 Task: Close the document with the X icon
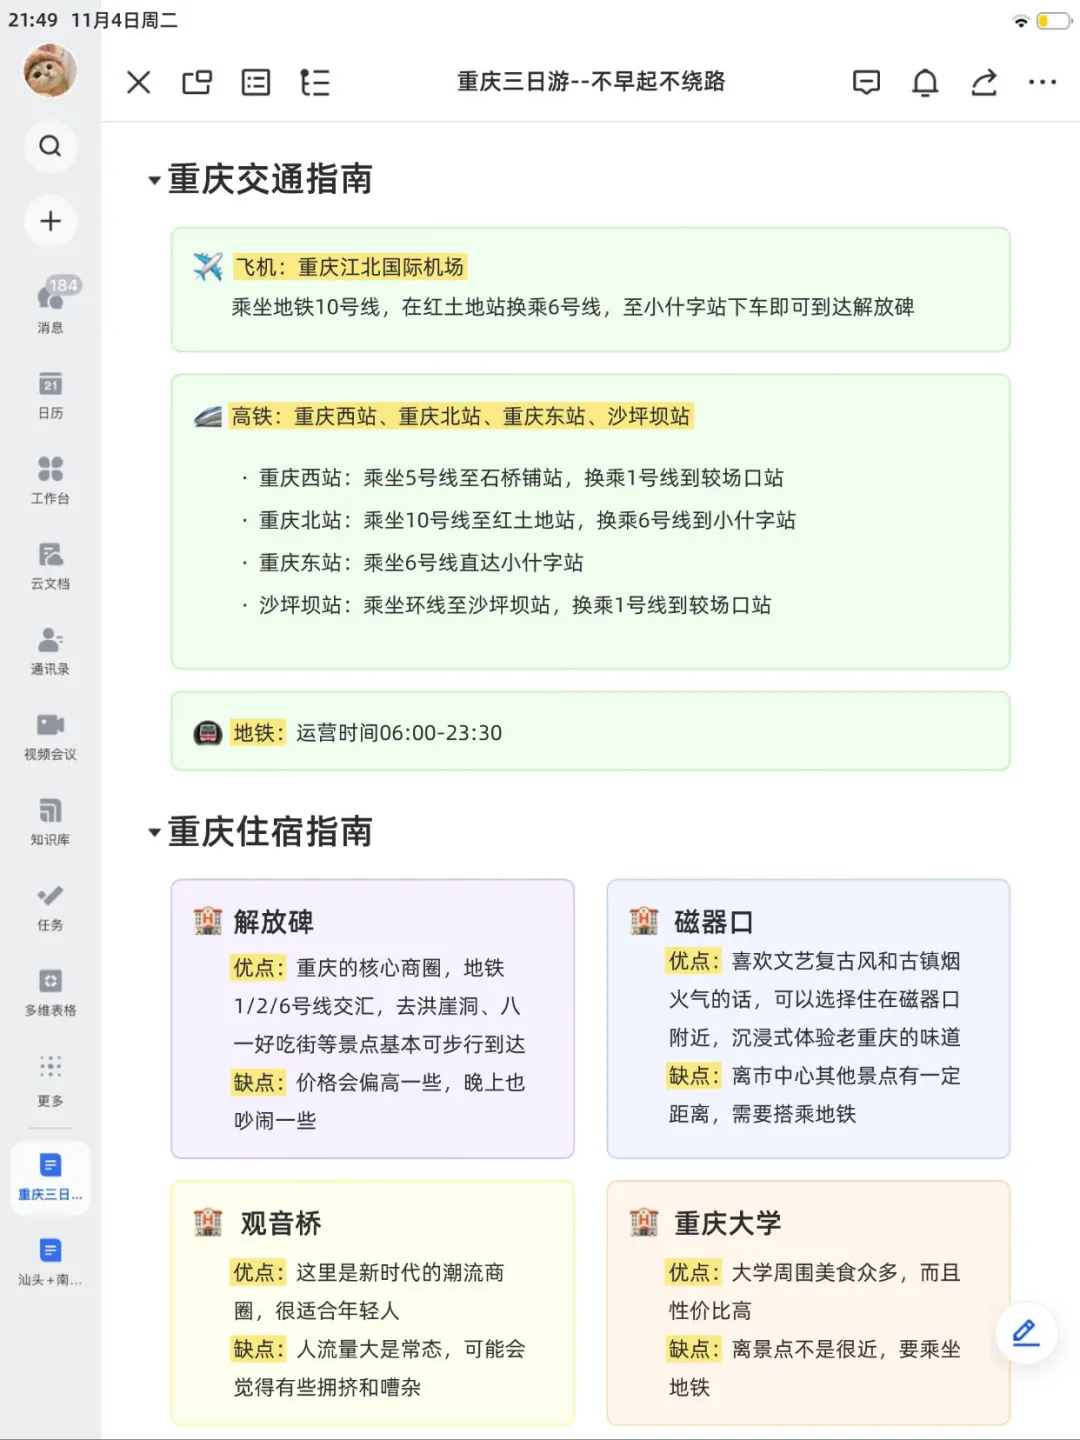[x=139, y=82]
